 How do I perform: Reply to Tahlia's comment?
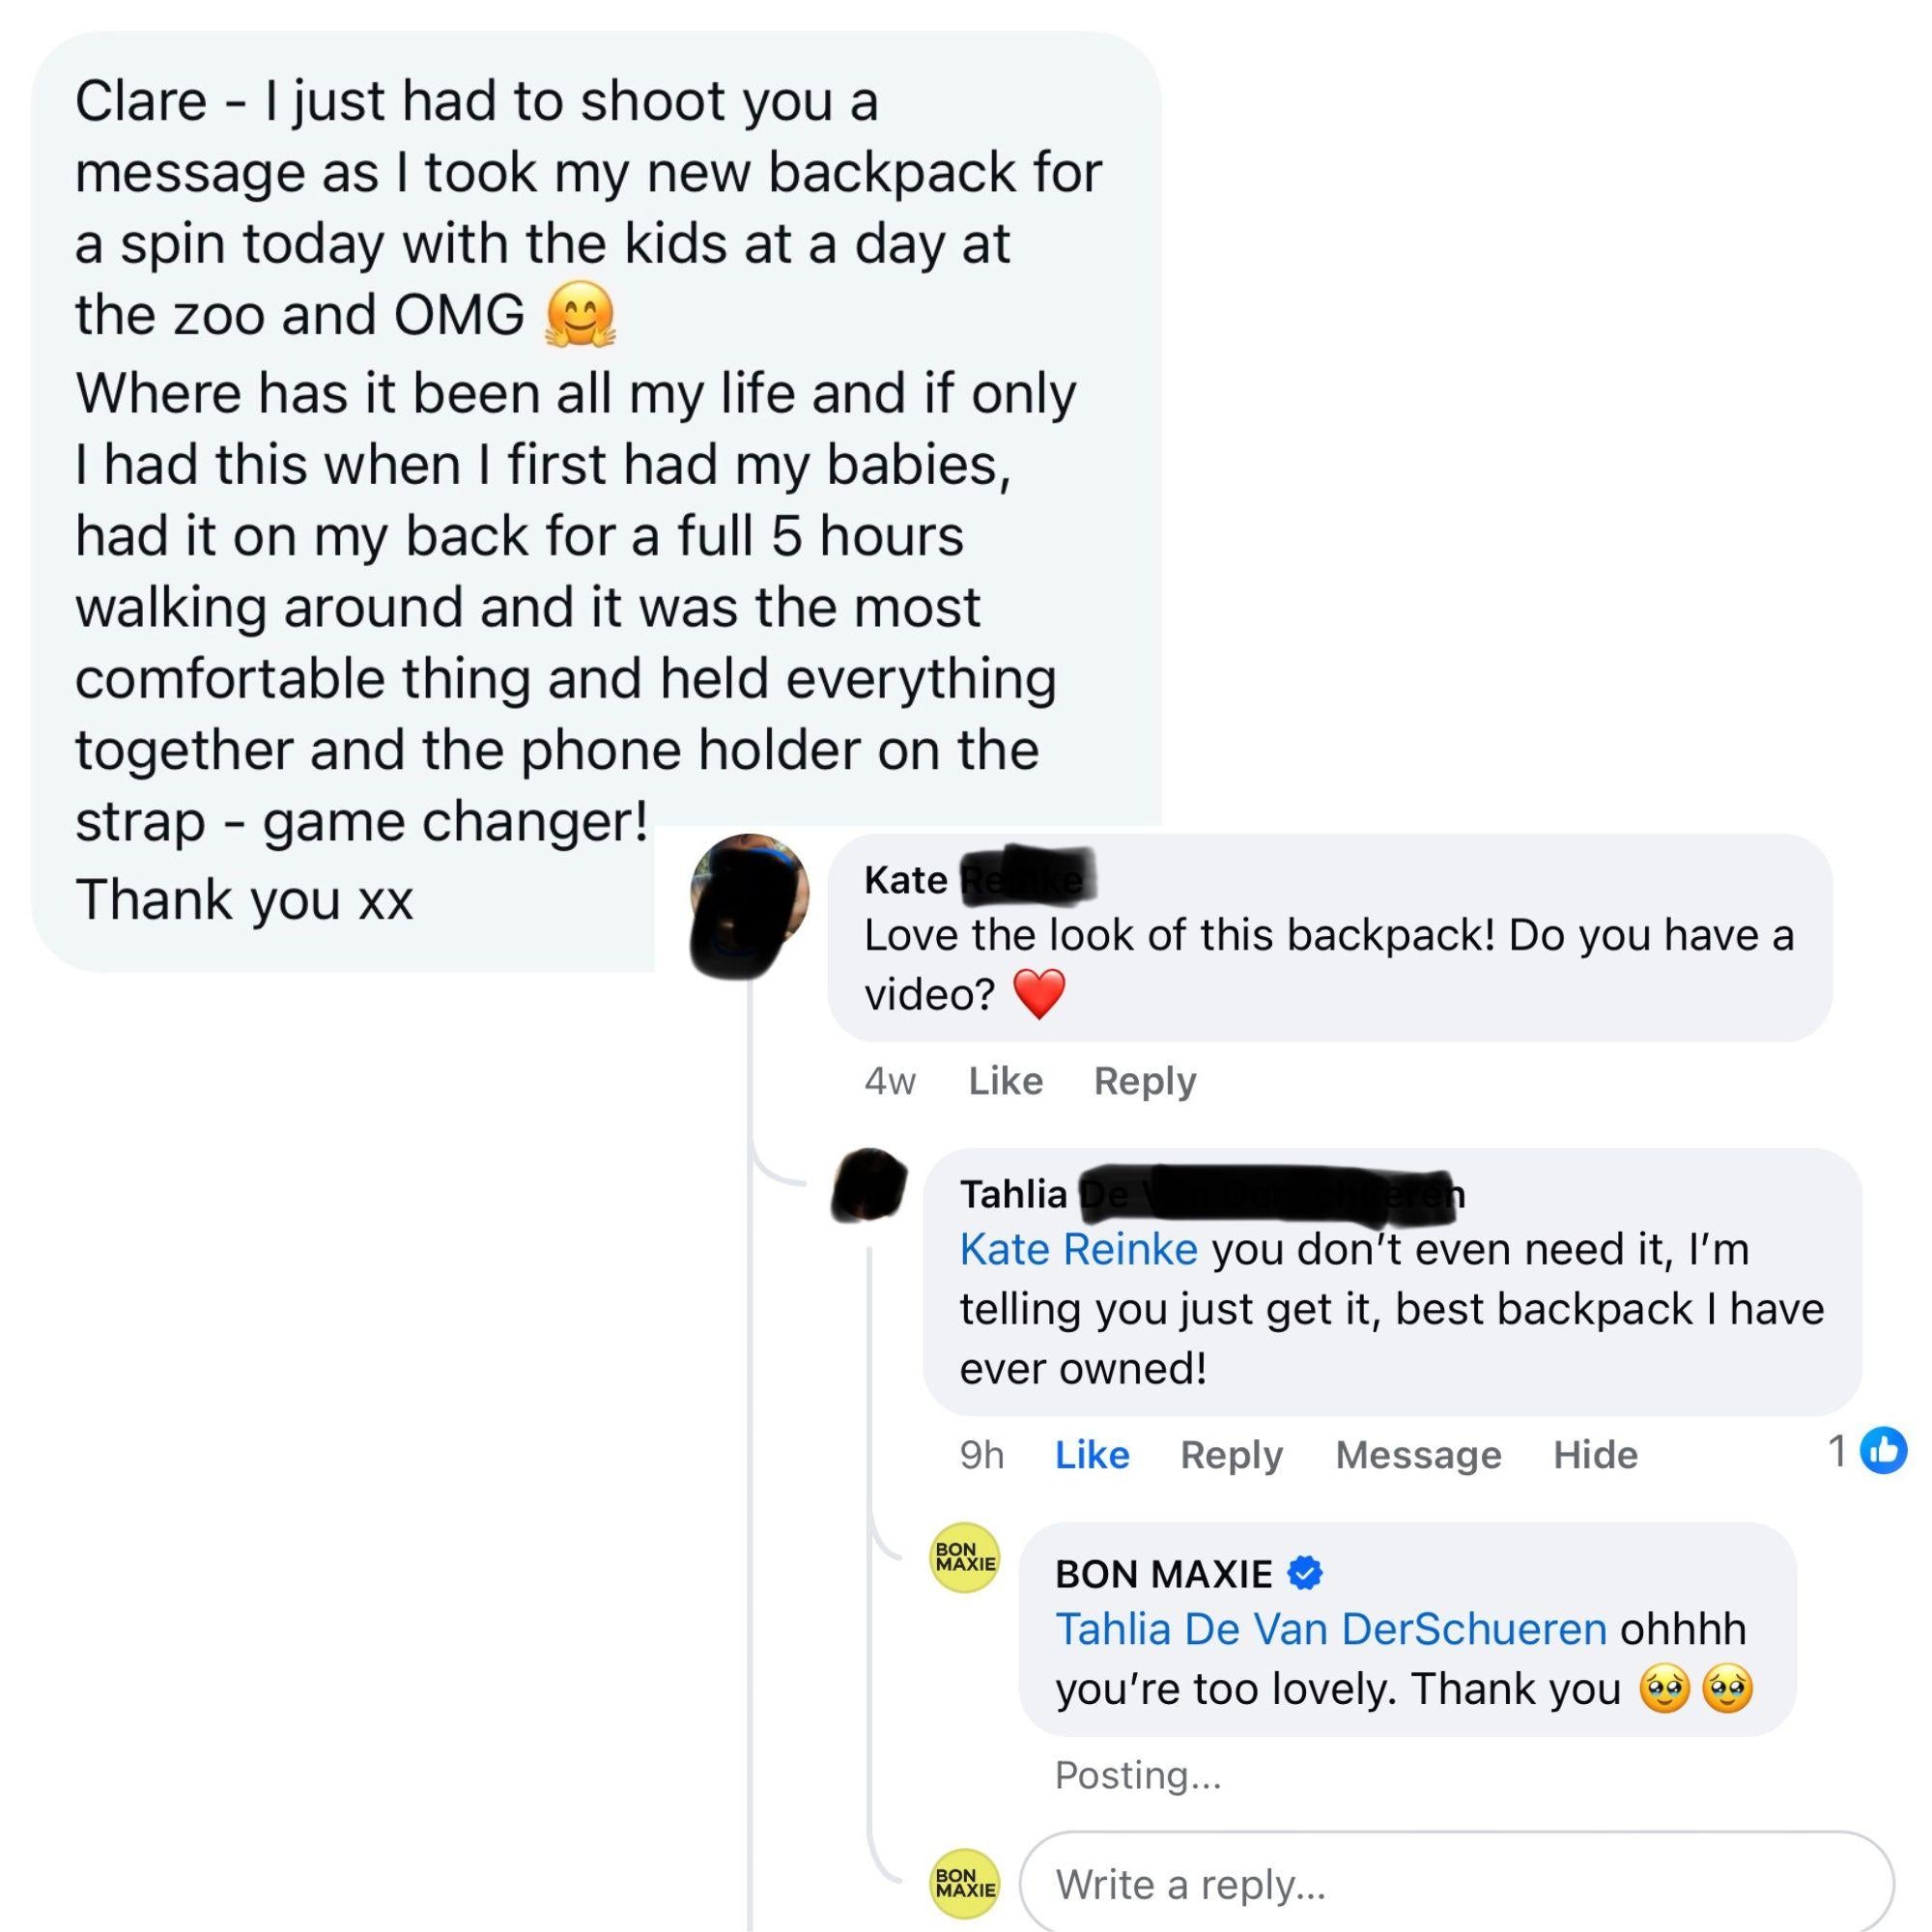1231,1455
